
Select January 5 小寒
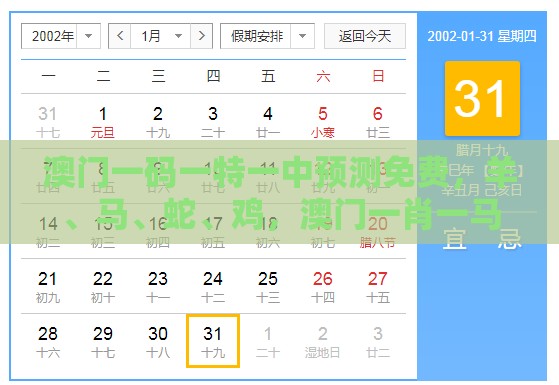point(323,122)
